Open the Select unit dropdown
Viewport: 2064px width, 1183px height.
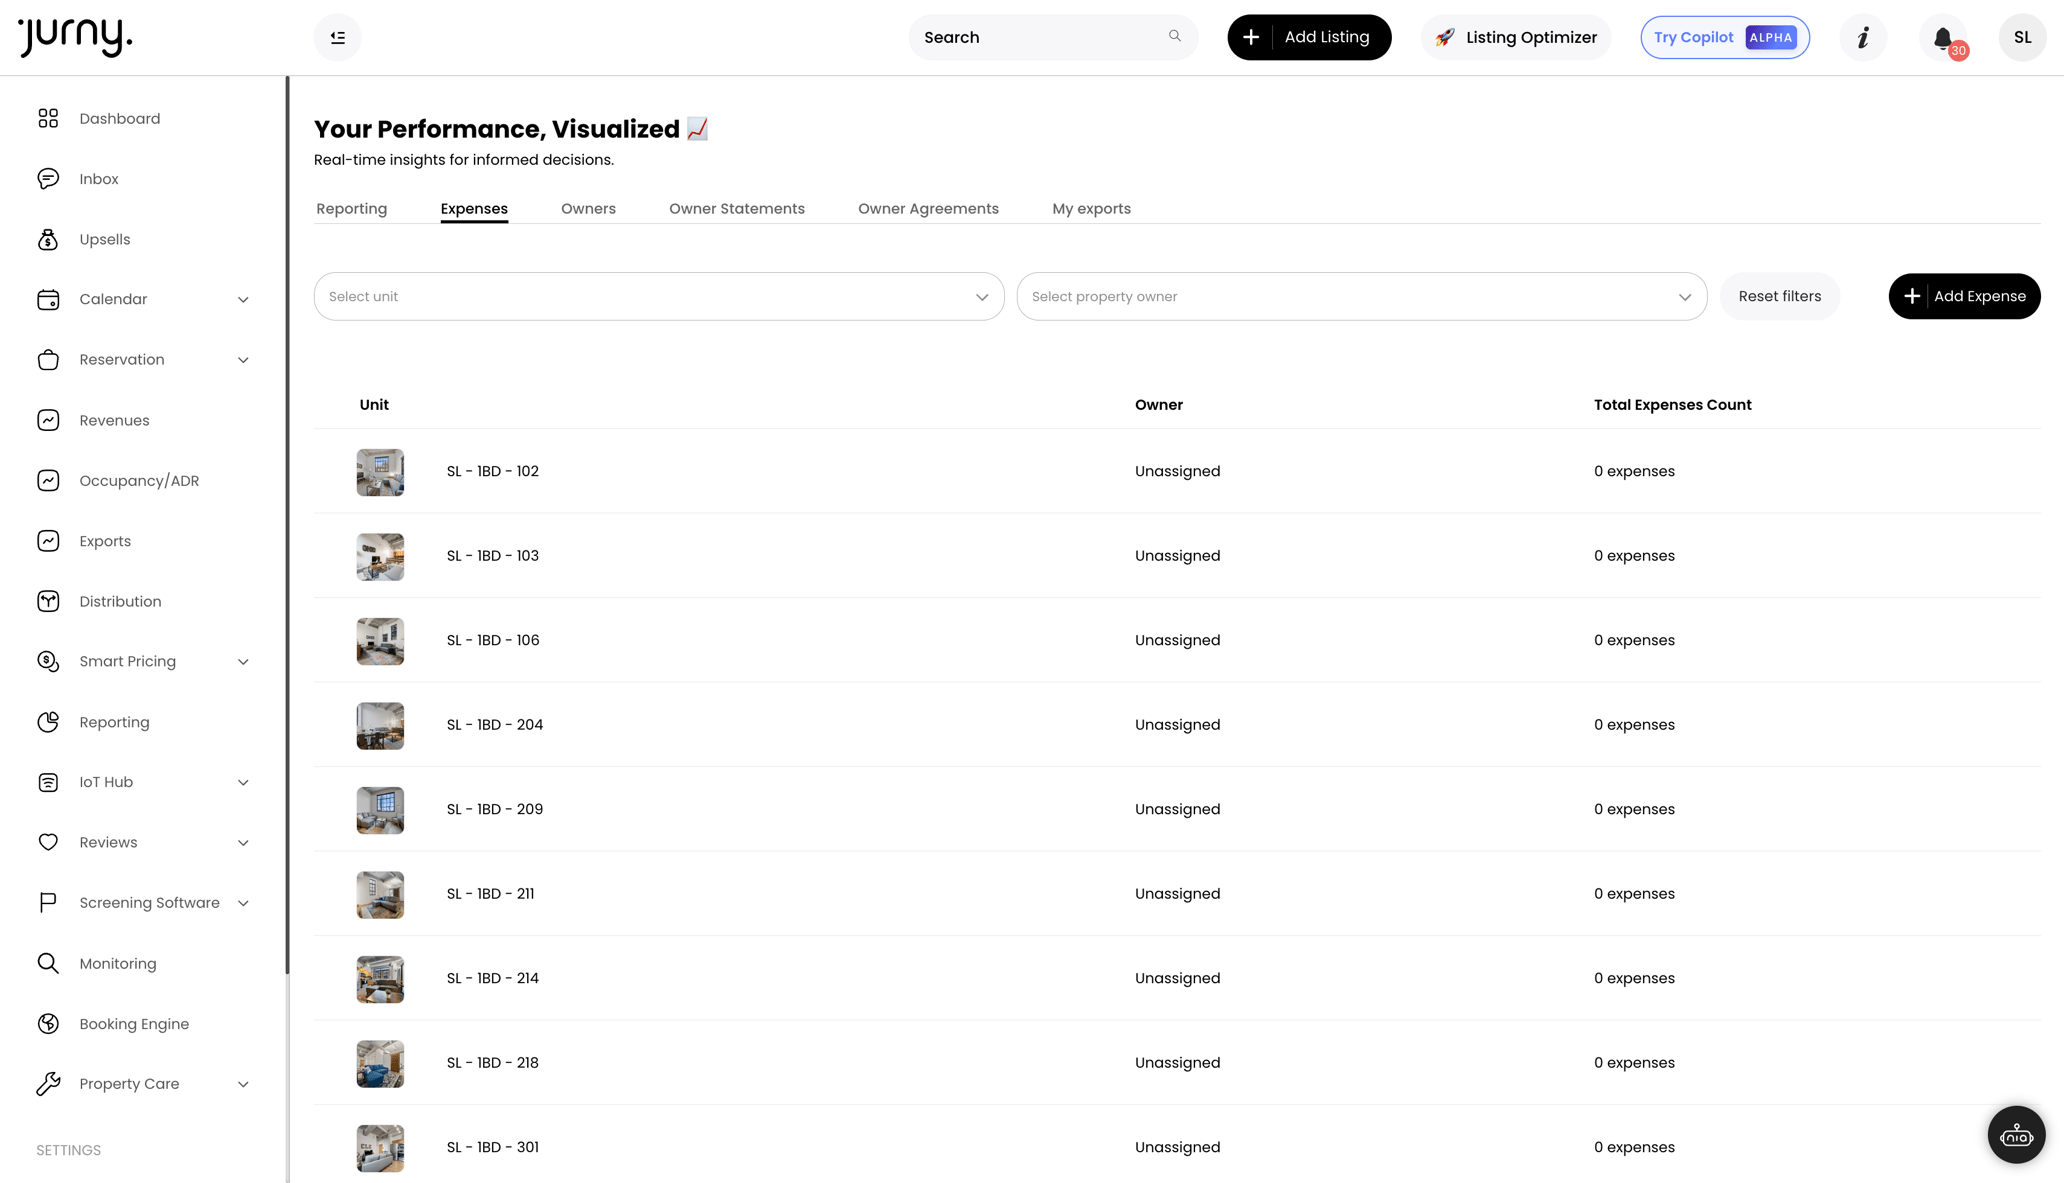tap(658, 296)
